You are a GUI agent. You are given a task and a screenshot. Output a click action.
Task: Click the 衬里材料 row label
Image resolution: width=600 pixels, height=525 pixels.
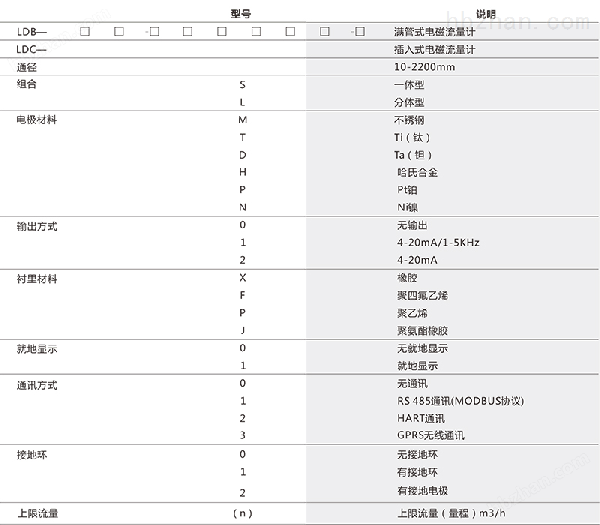pyautogui.click(x=37, y=279)
